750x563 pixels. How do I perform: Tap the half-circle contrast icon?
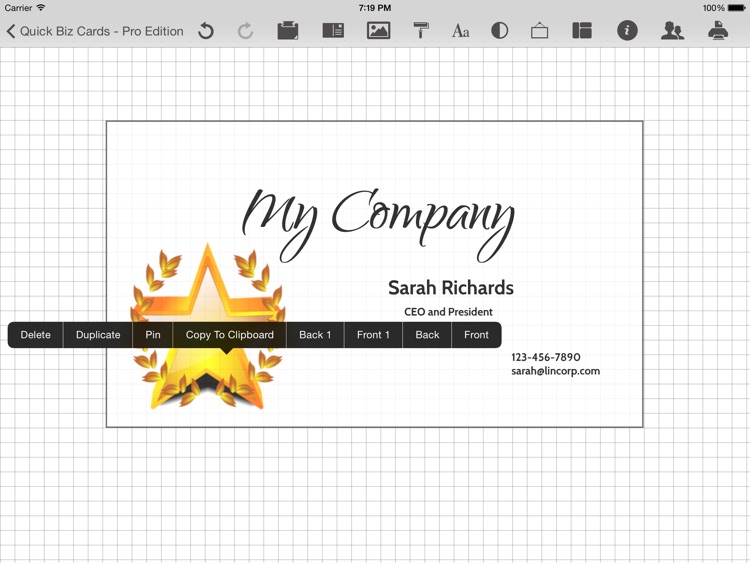[x=499, y=31]
